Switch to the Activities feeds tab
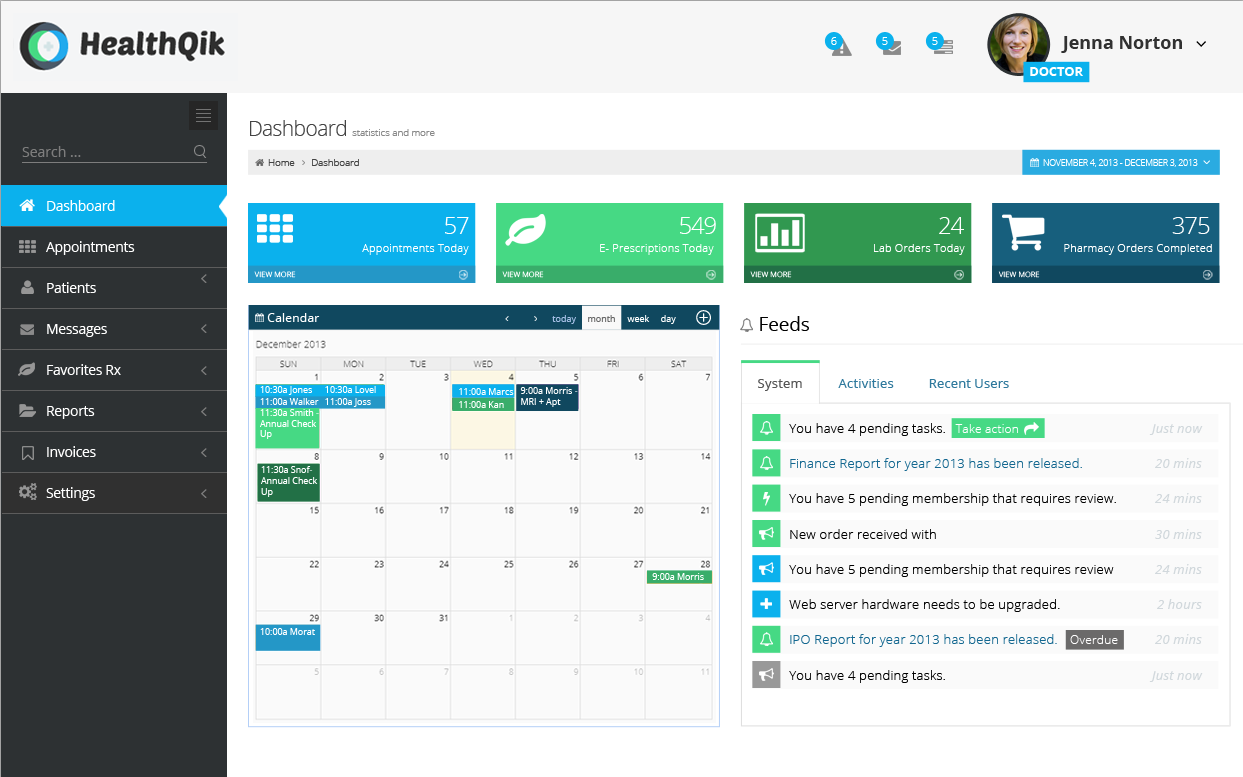Screen dimensions: 1243x777 tap(866, 383)
